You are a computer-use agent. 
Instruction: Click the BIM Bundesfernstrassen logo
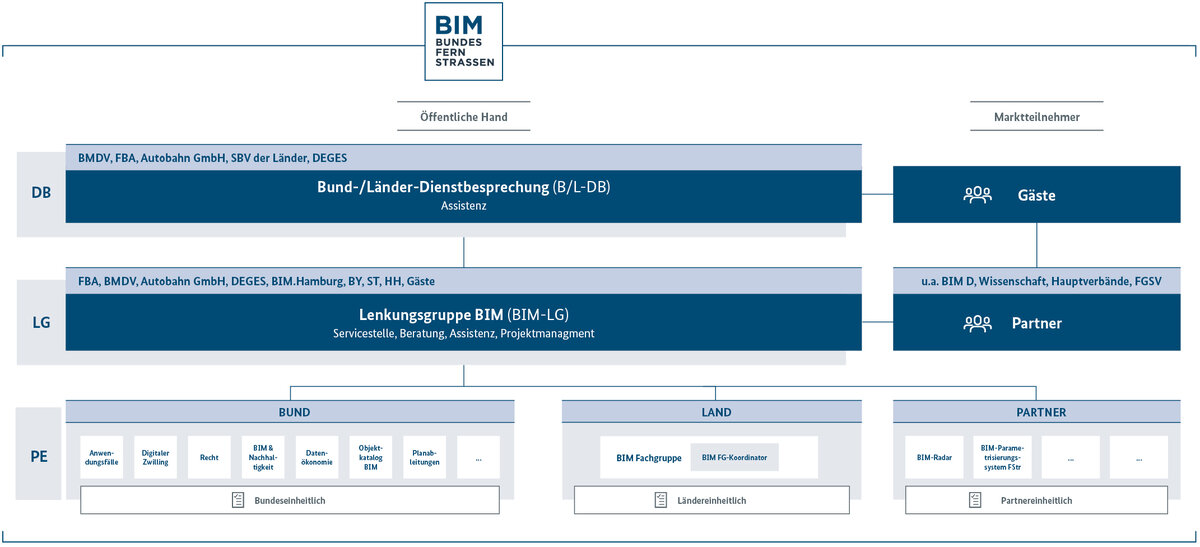tap(464, 41)
